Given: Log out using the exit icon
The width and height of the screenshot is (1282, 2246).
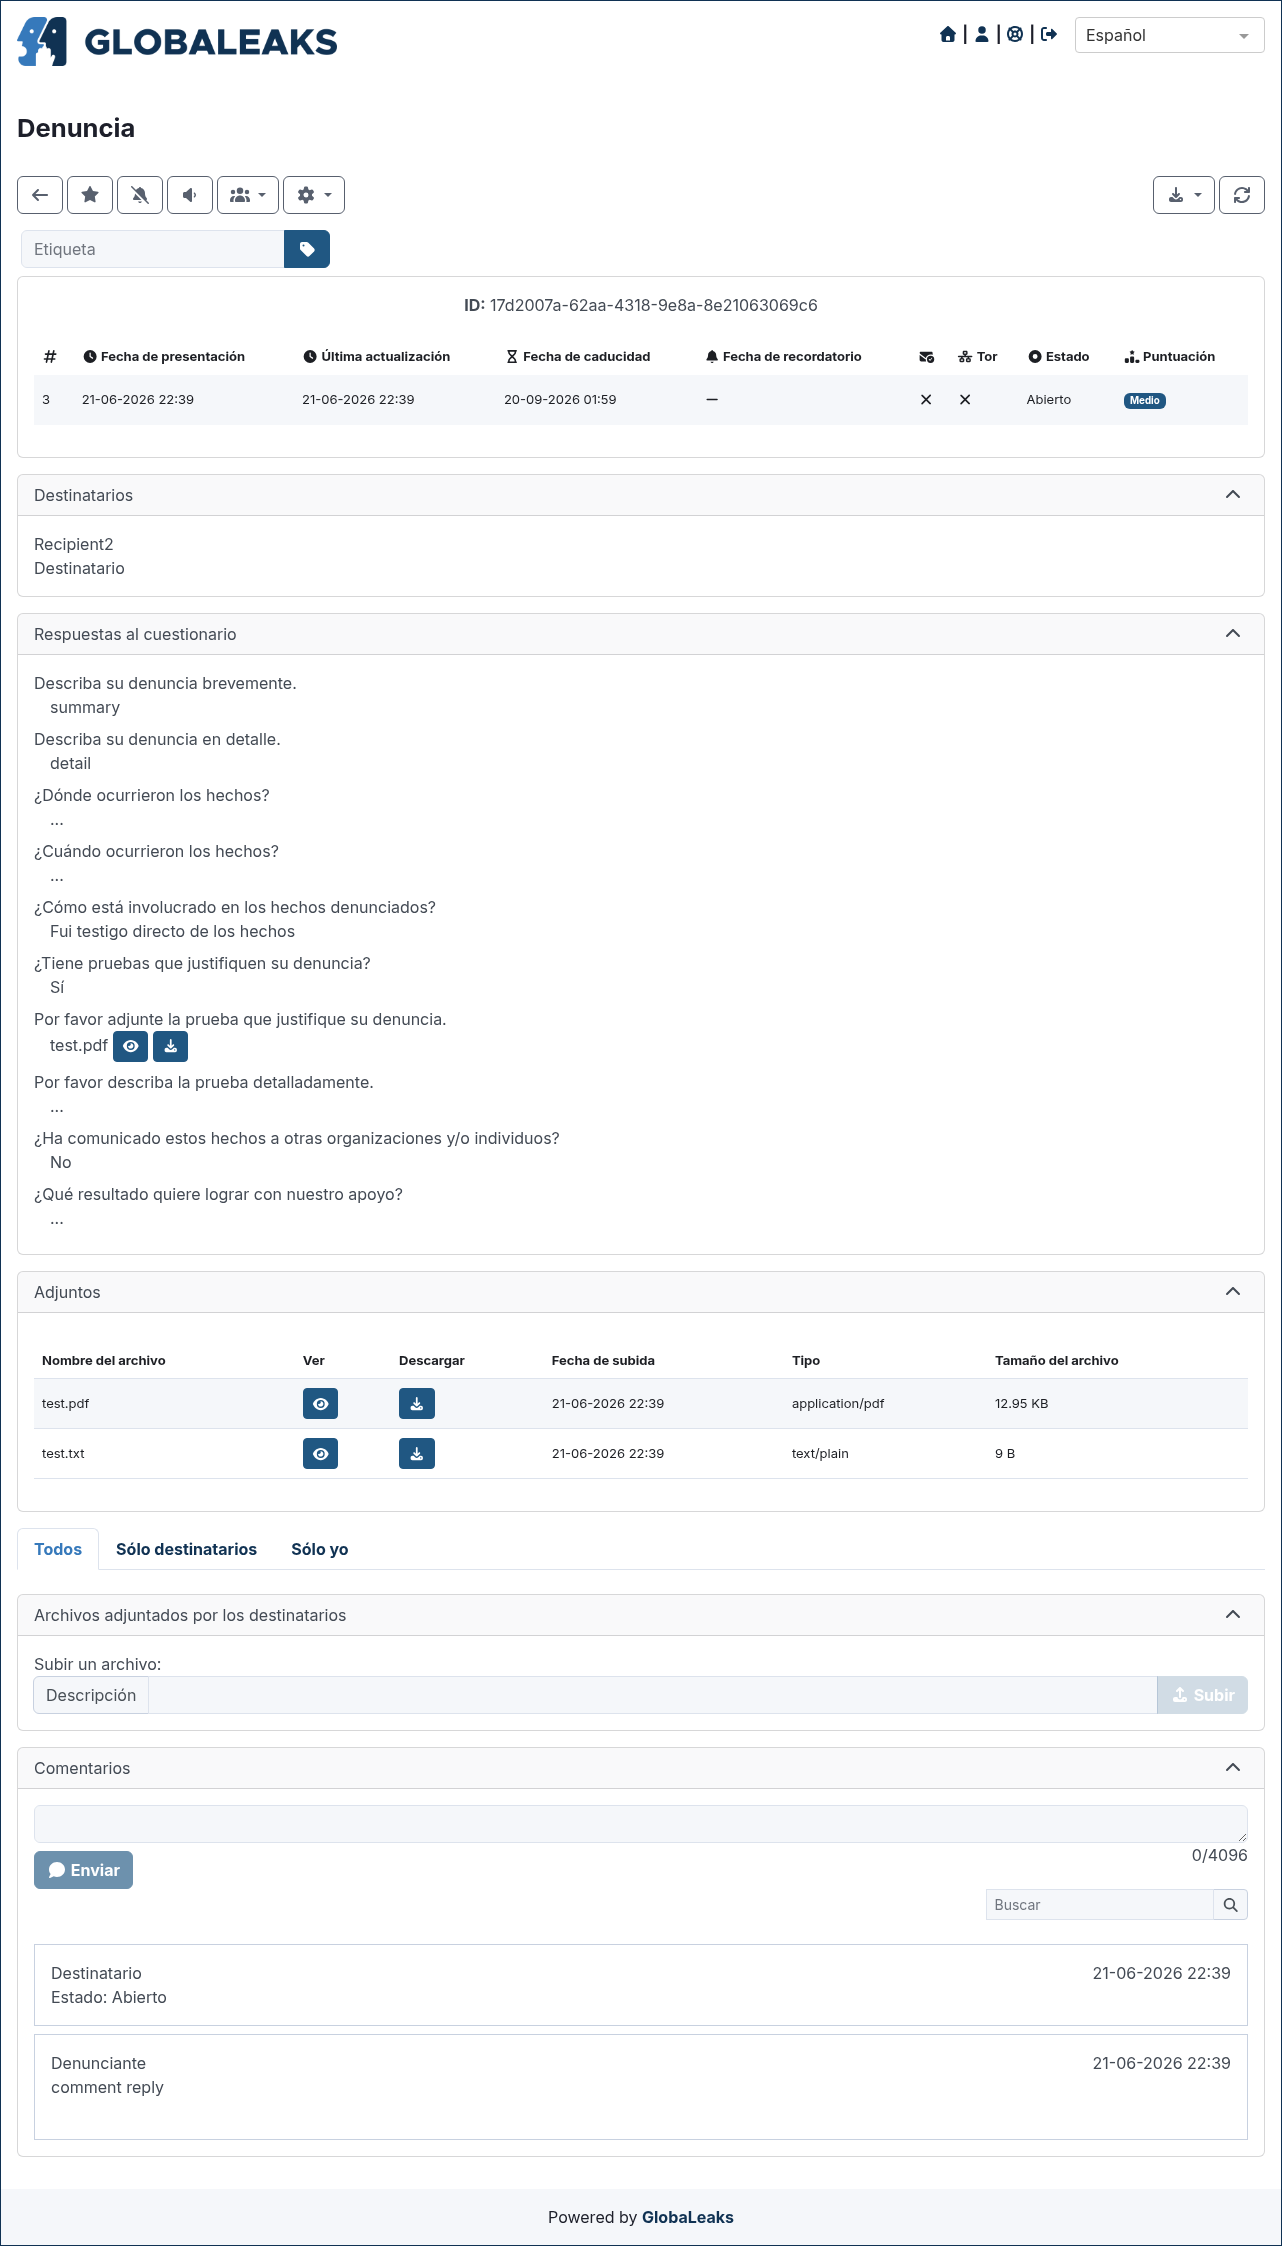Looking at the screenshot, I should point(1049,35).
